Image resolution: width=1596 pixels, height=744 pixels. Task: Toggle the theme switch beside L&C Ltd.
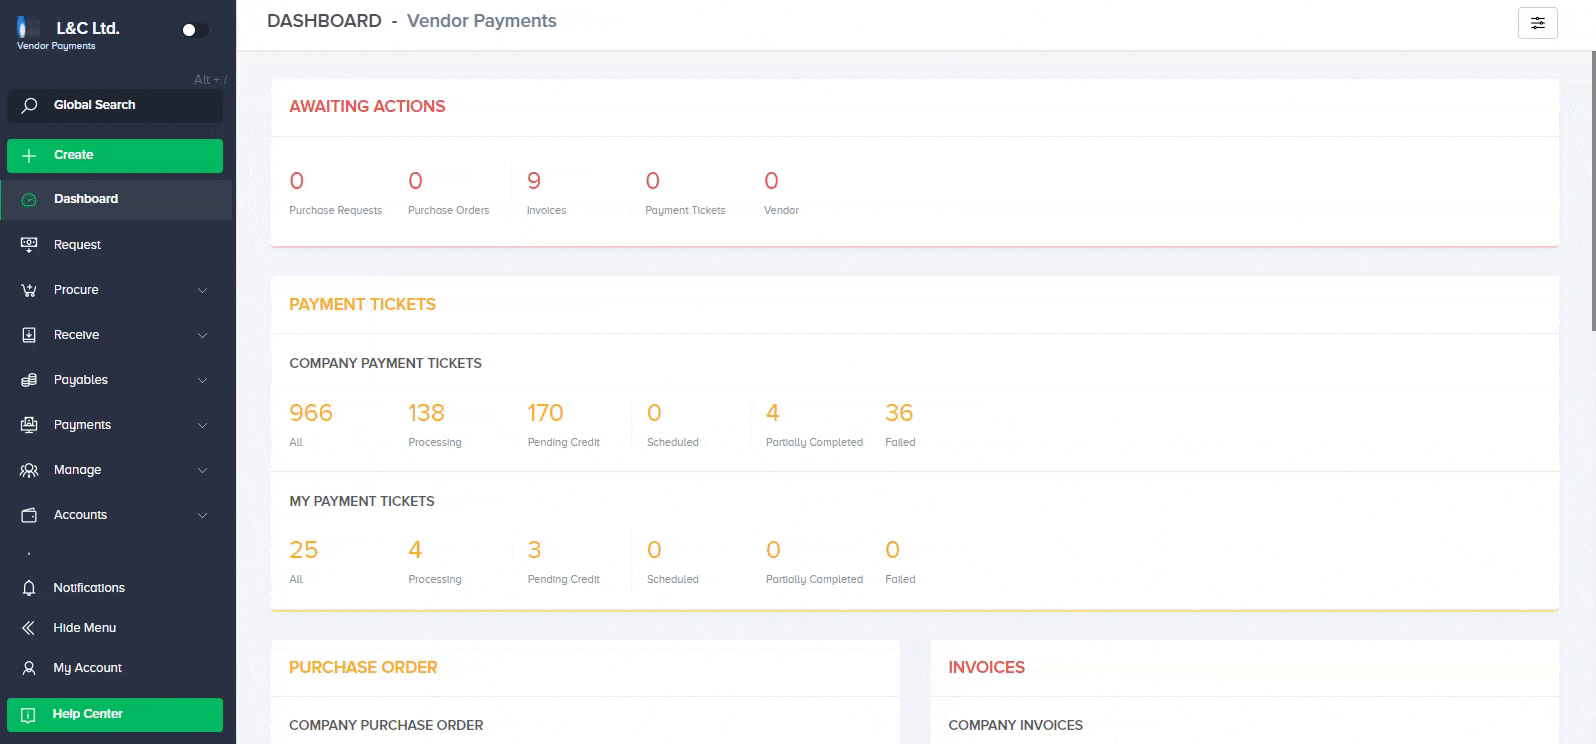[x=195, y=30]
